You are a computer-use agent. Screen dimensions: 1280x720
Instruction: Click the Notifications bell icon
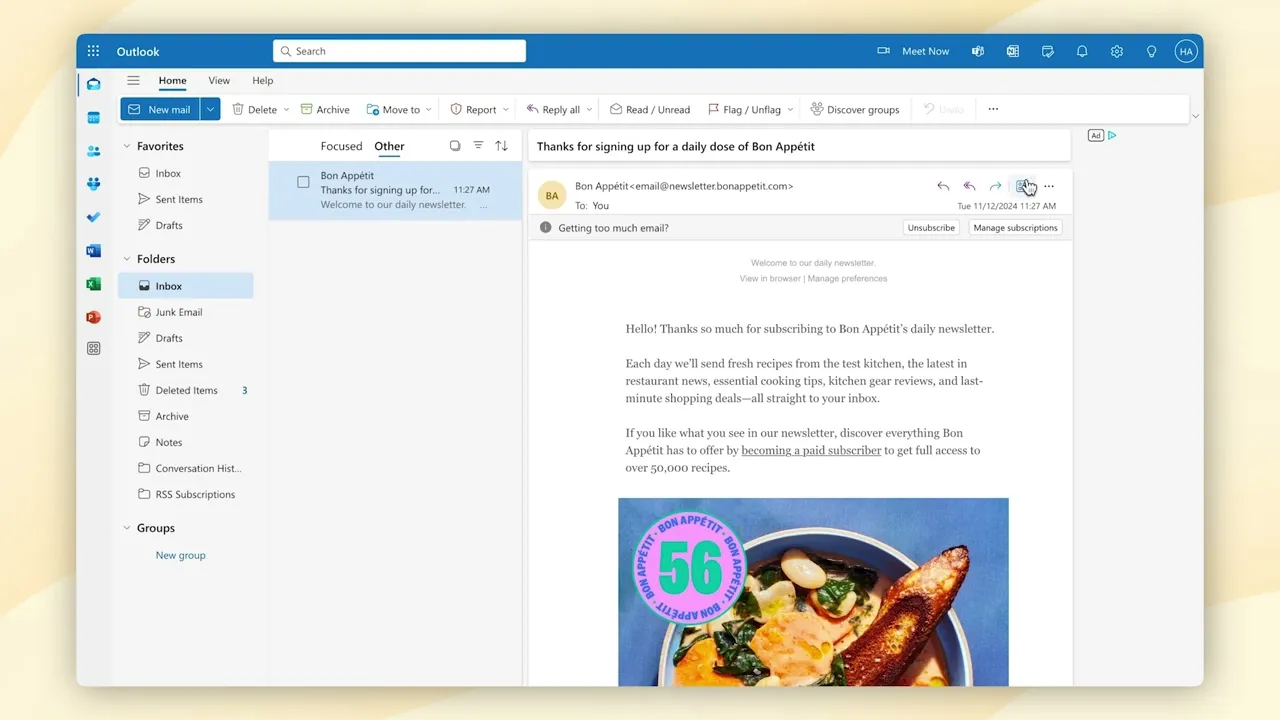[x=1082, y=51]
